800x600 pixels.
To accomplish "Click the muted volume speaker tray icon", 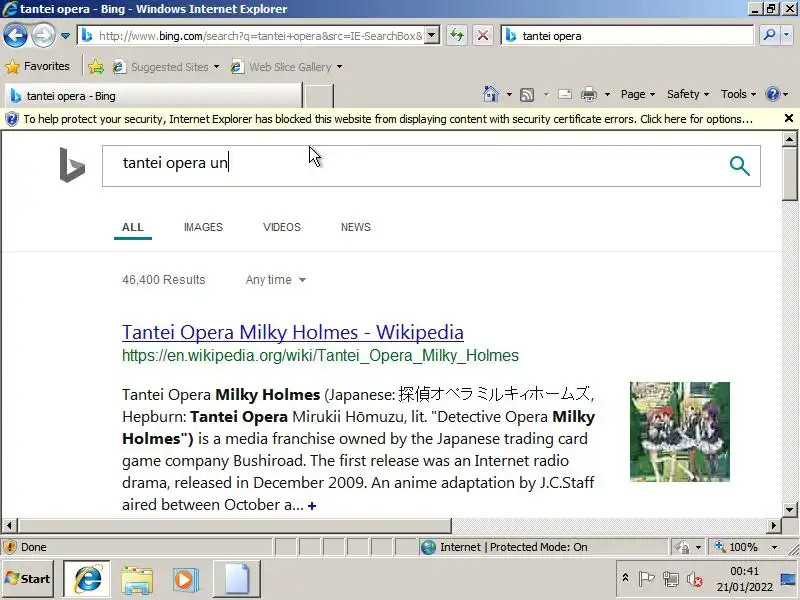I will 694,579.
